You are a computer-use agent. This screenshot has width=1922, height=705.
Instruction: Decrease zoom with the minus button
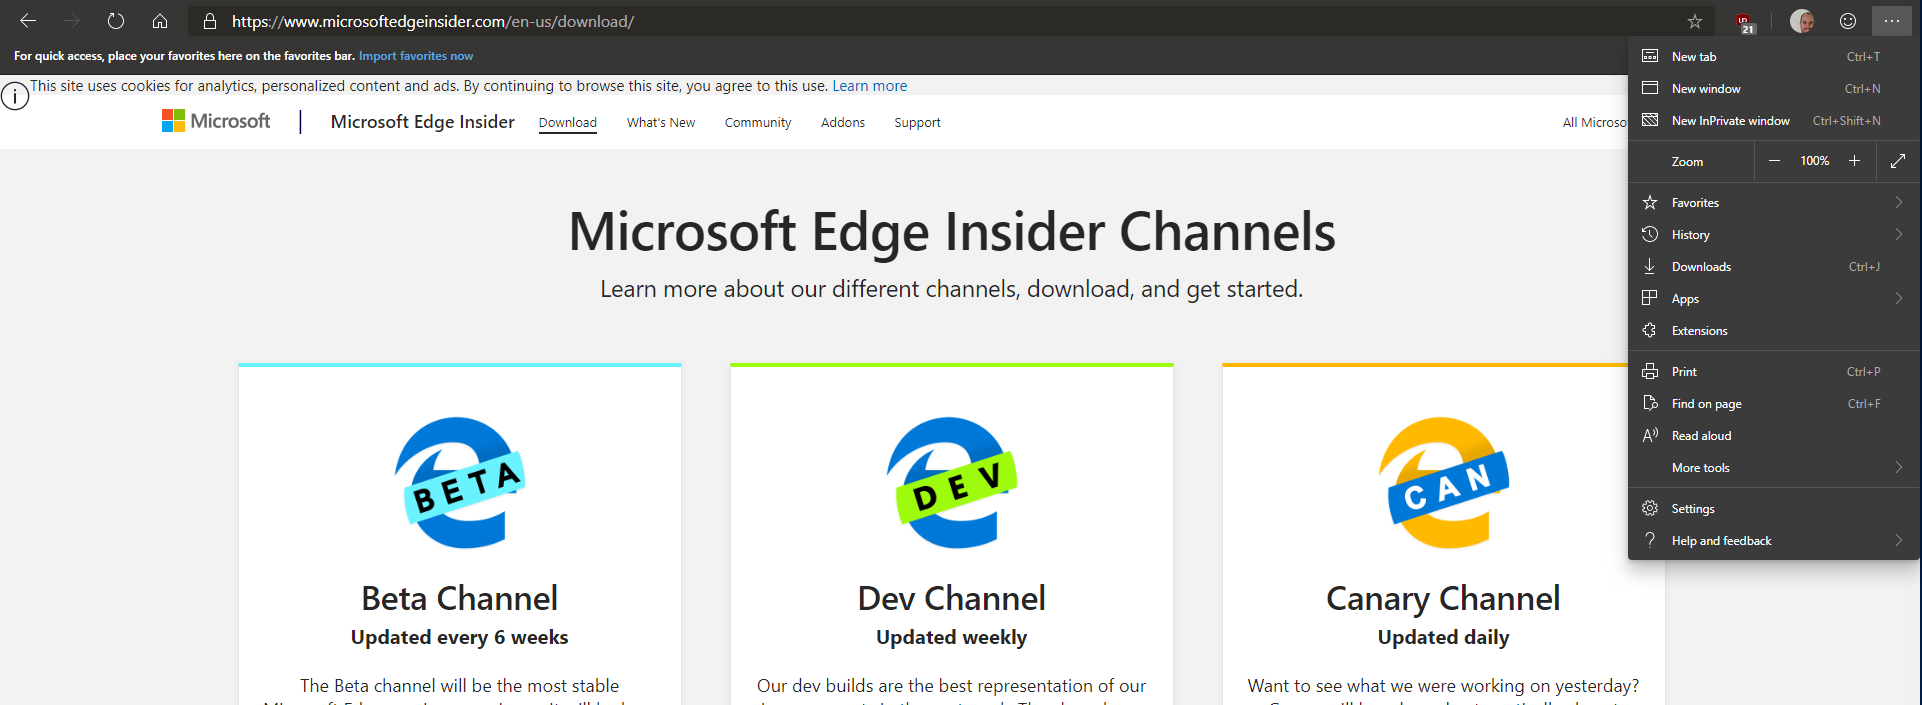[x=1774, y=161]
